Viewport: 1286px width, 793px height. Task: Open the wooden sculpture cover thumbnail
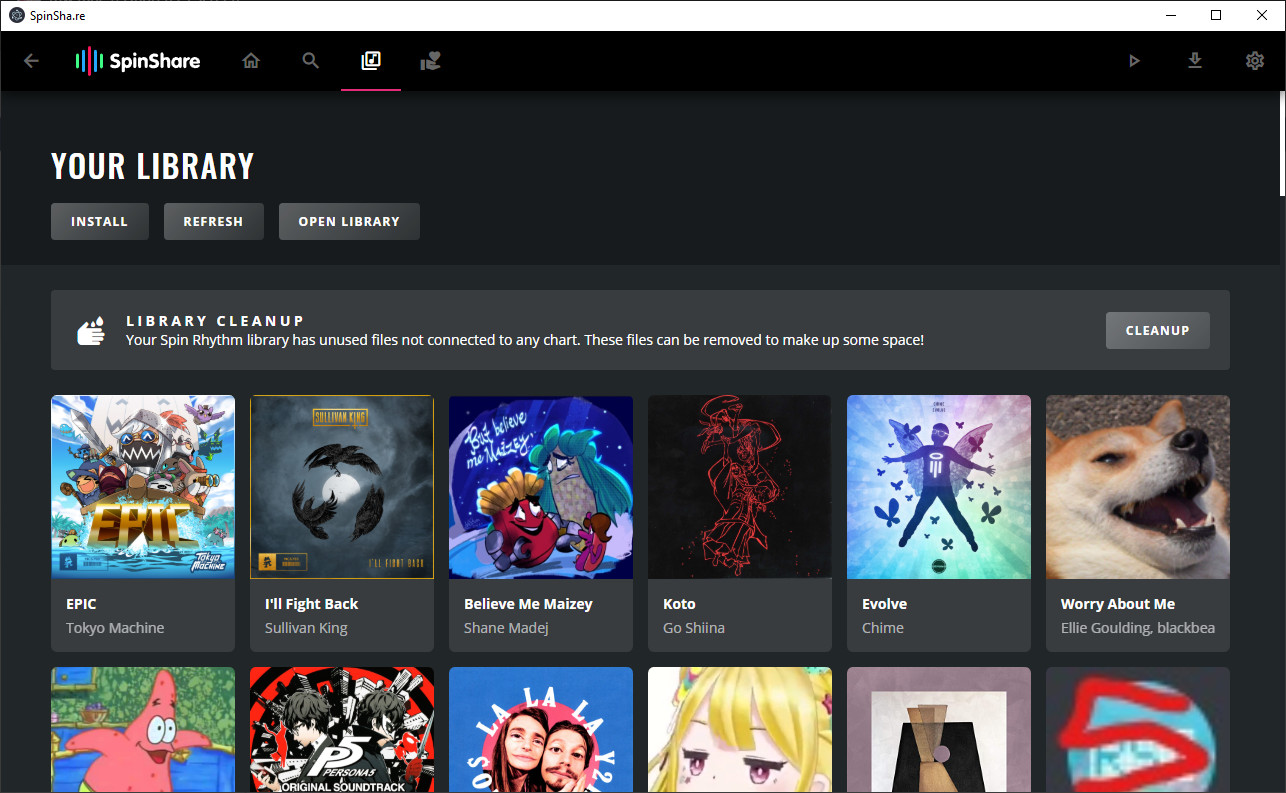[x=939, y=730]
